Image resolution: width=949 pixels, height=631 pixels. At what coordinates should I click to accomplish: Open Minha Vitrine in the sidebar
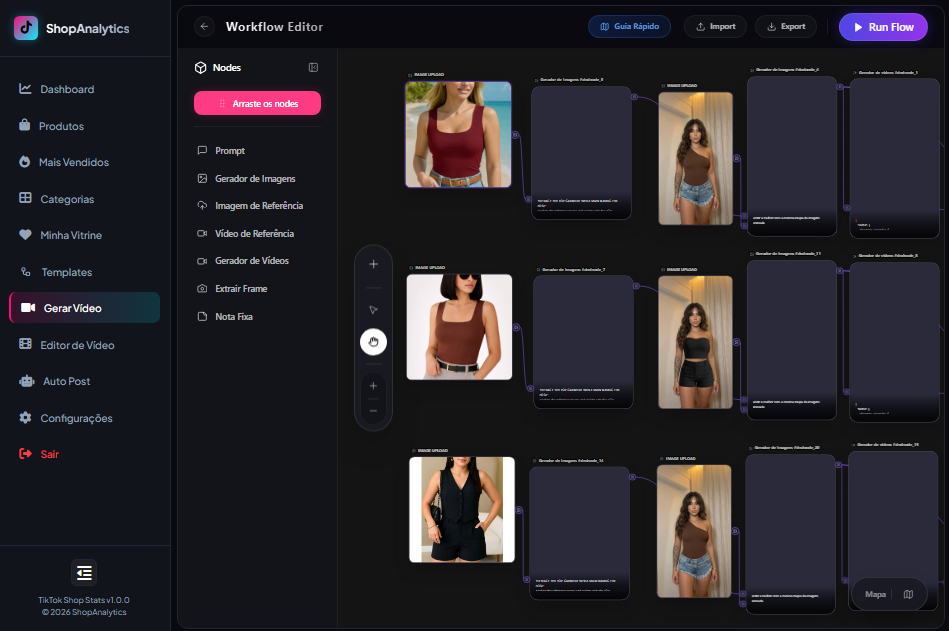coord(85,235)
